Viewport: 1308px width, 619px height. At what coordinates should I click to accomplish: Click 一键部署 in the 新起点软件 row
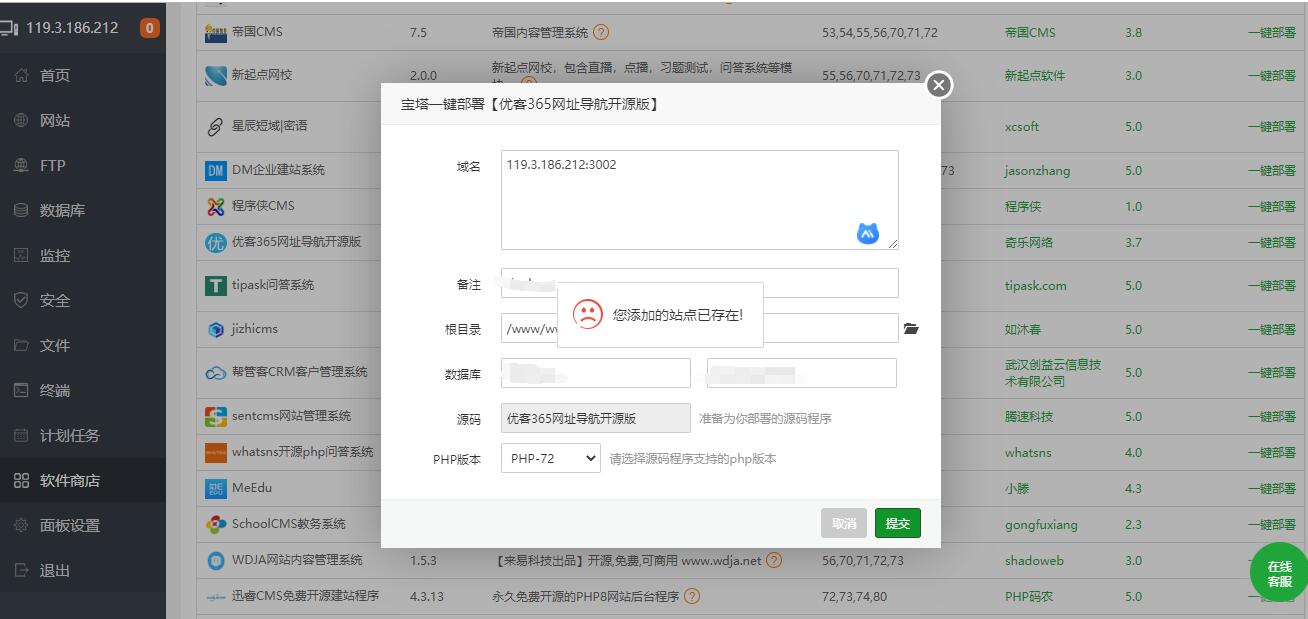click(1271, 75)
